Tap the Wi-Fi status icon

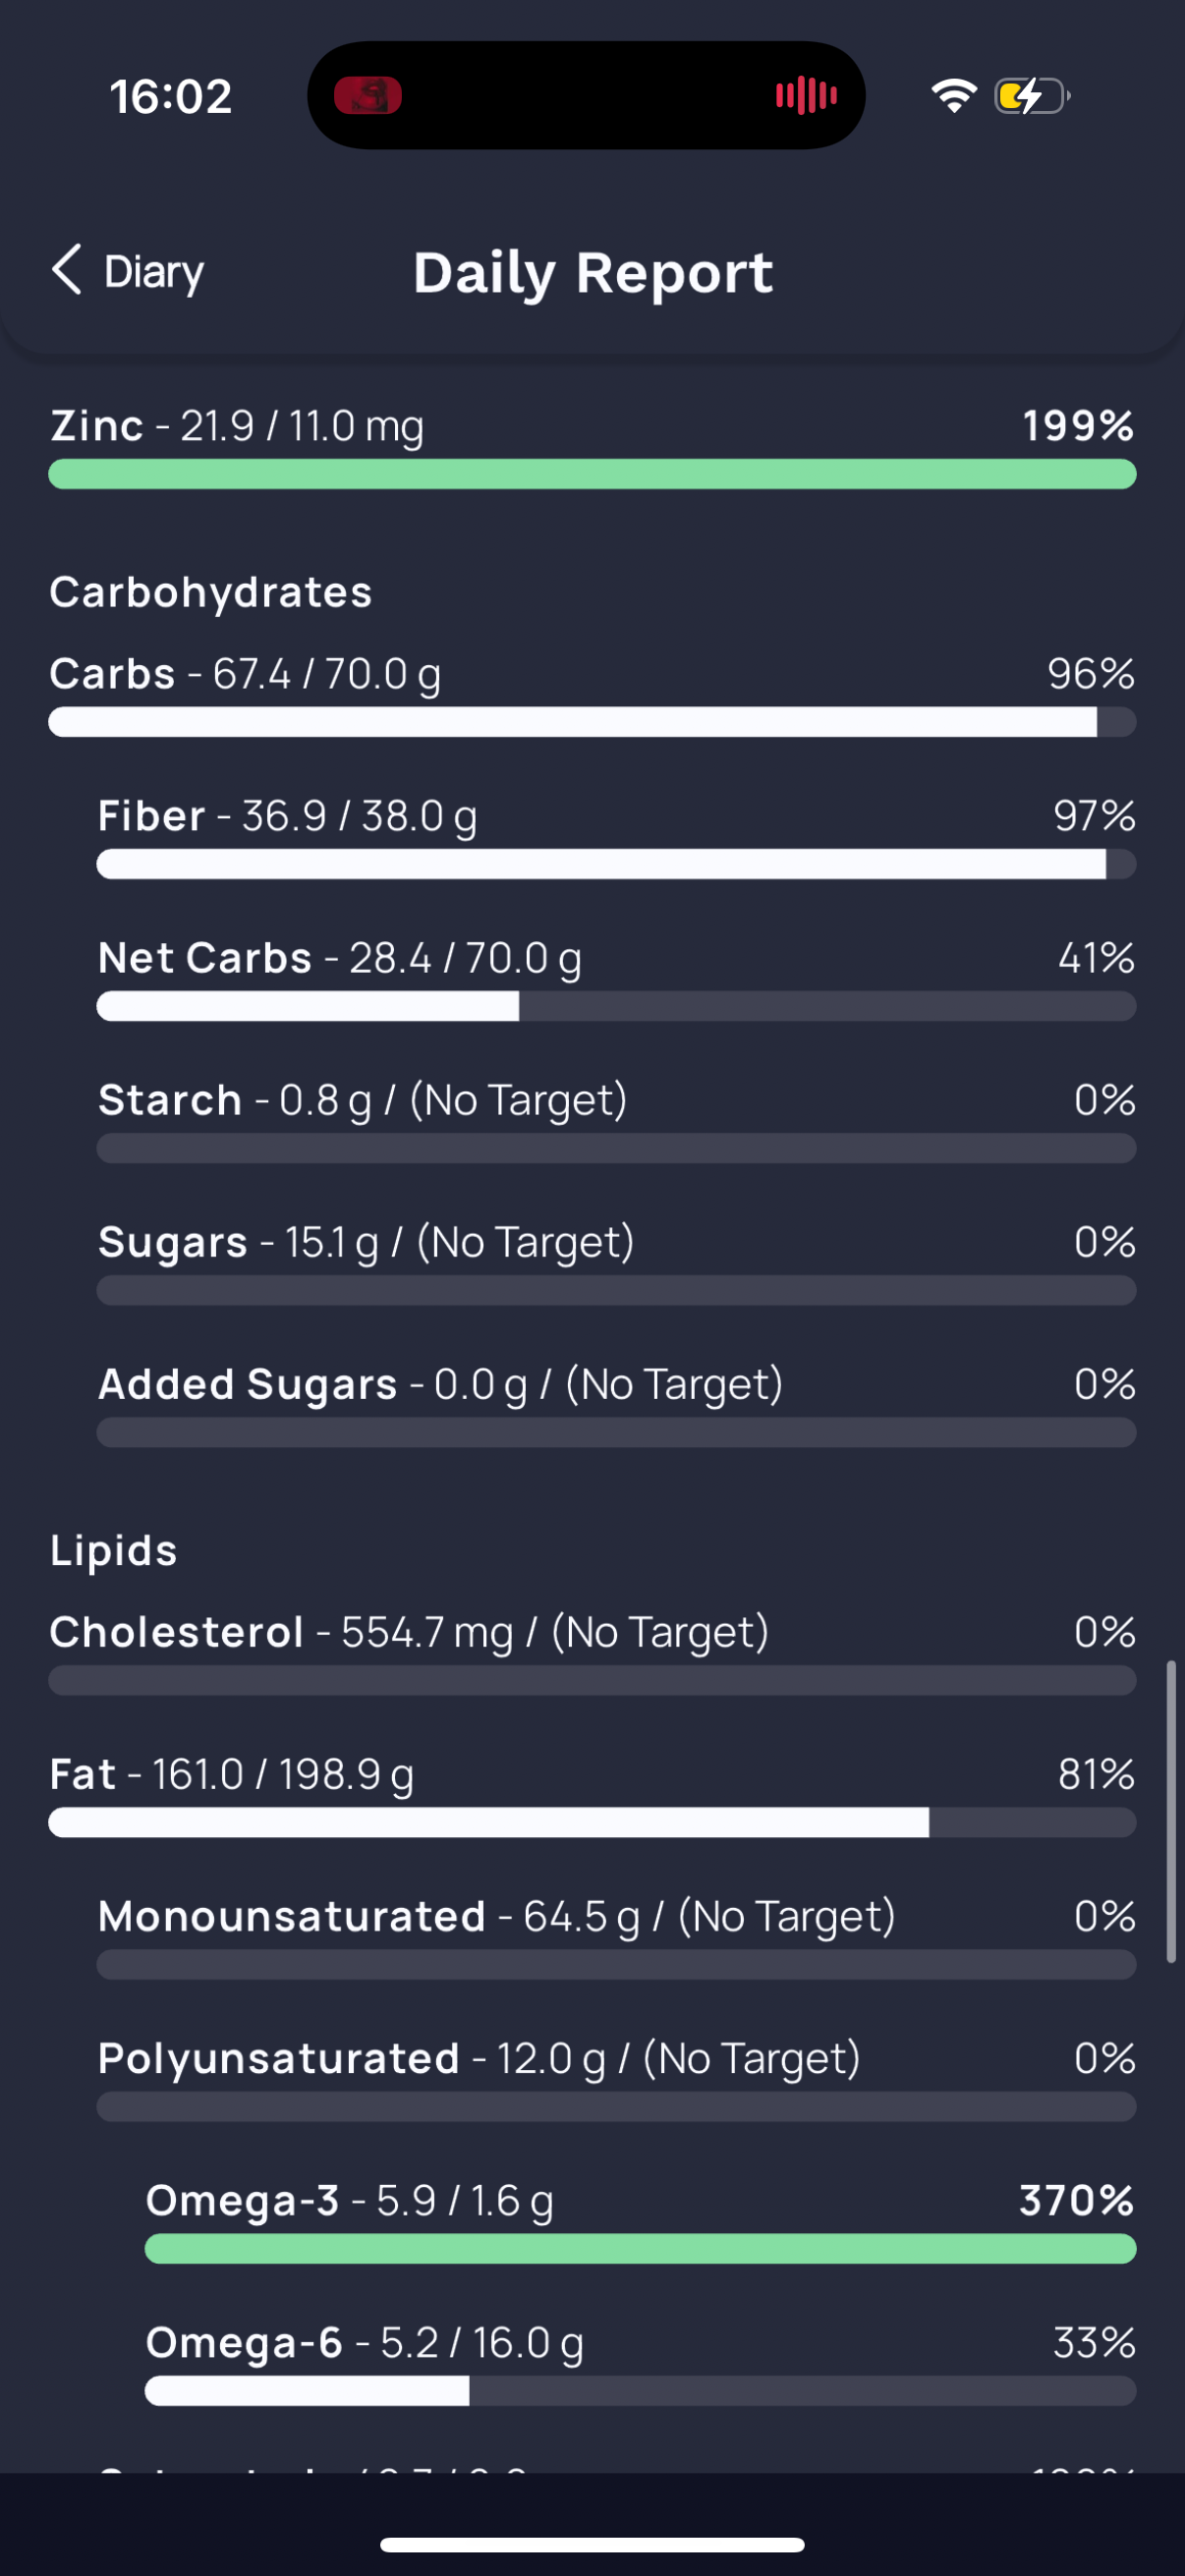tap(953, 96)
